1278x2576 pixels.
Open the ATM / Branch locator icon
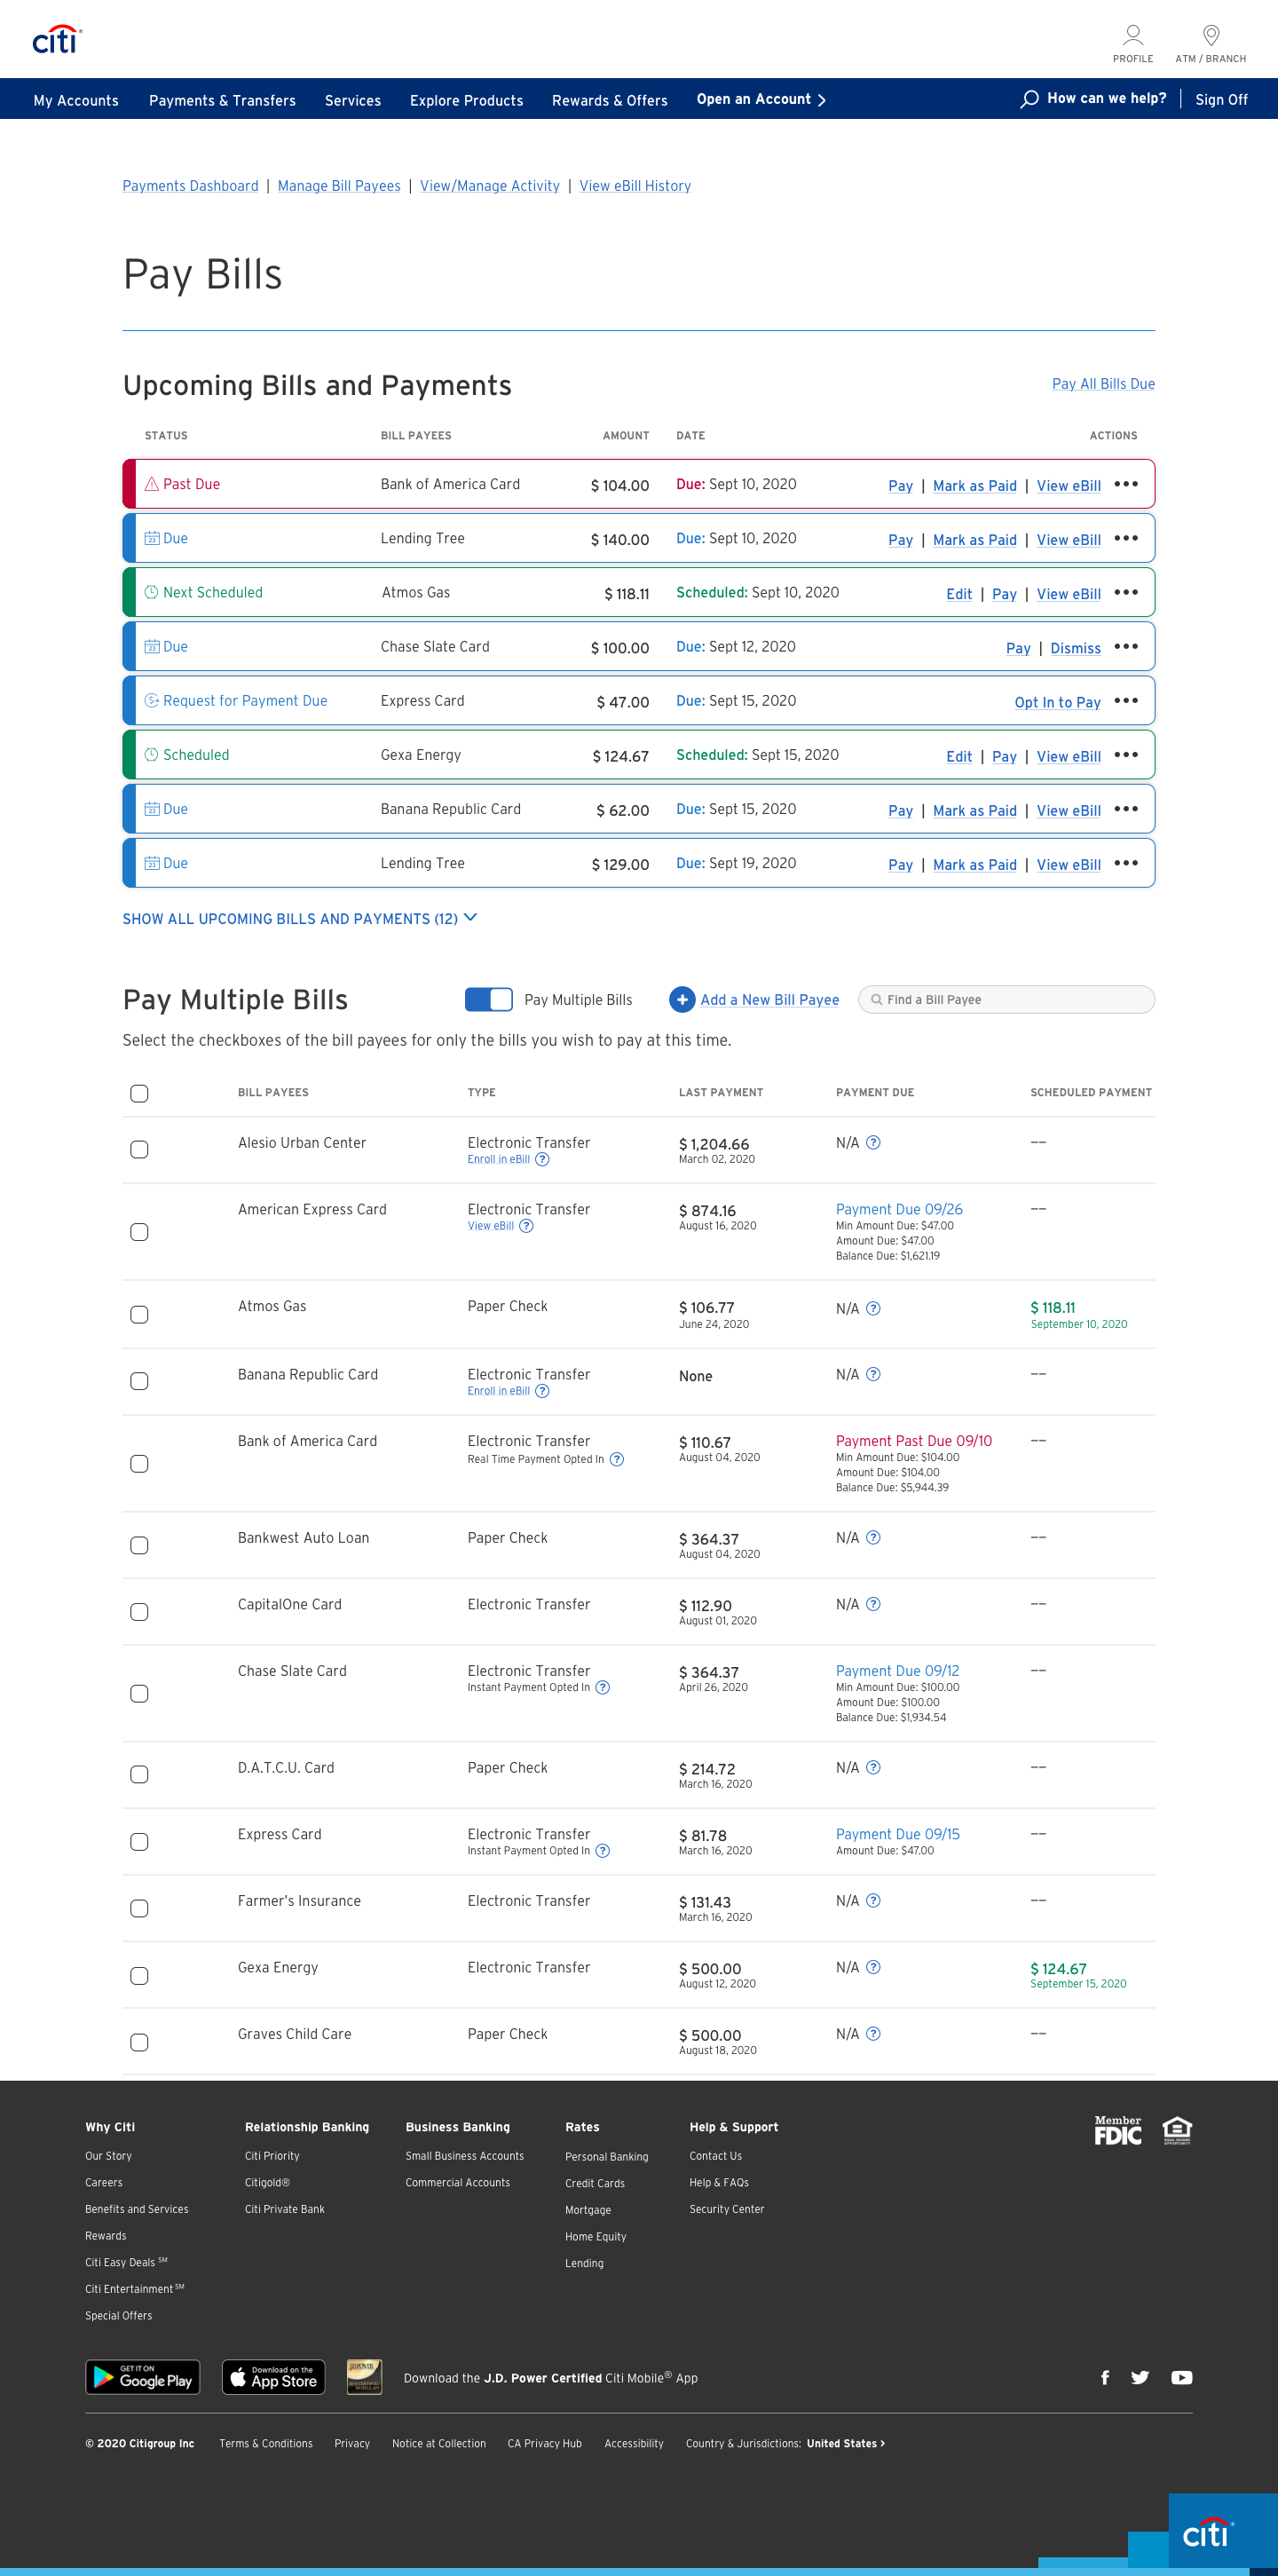point(1210,44)
